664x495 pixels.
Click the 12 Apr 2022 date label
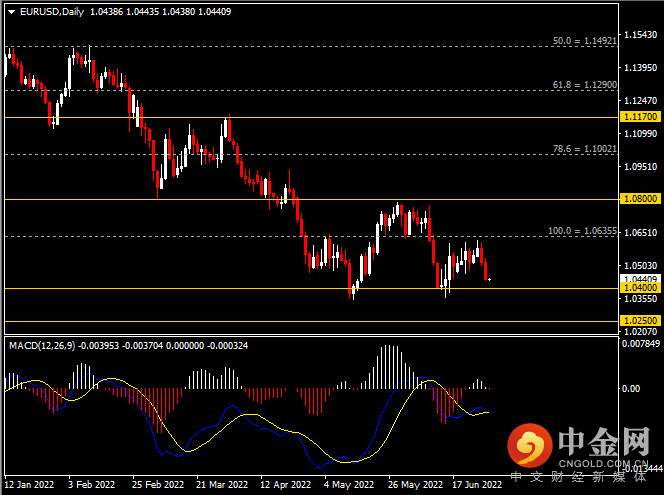(285, 484)
